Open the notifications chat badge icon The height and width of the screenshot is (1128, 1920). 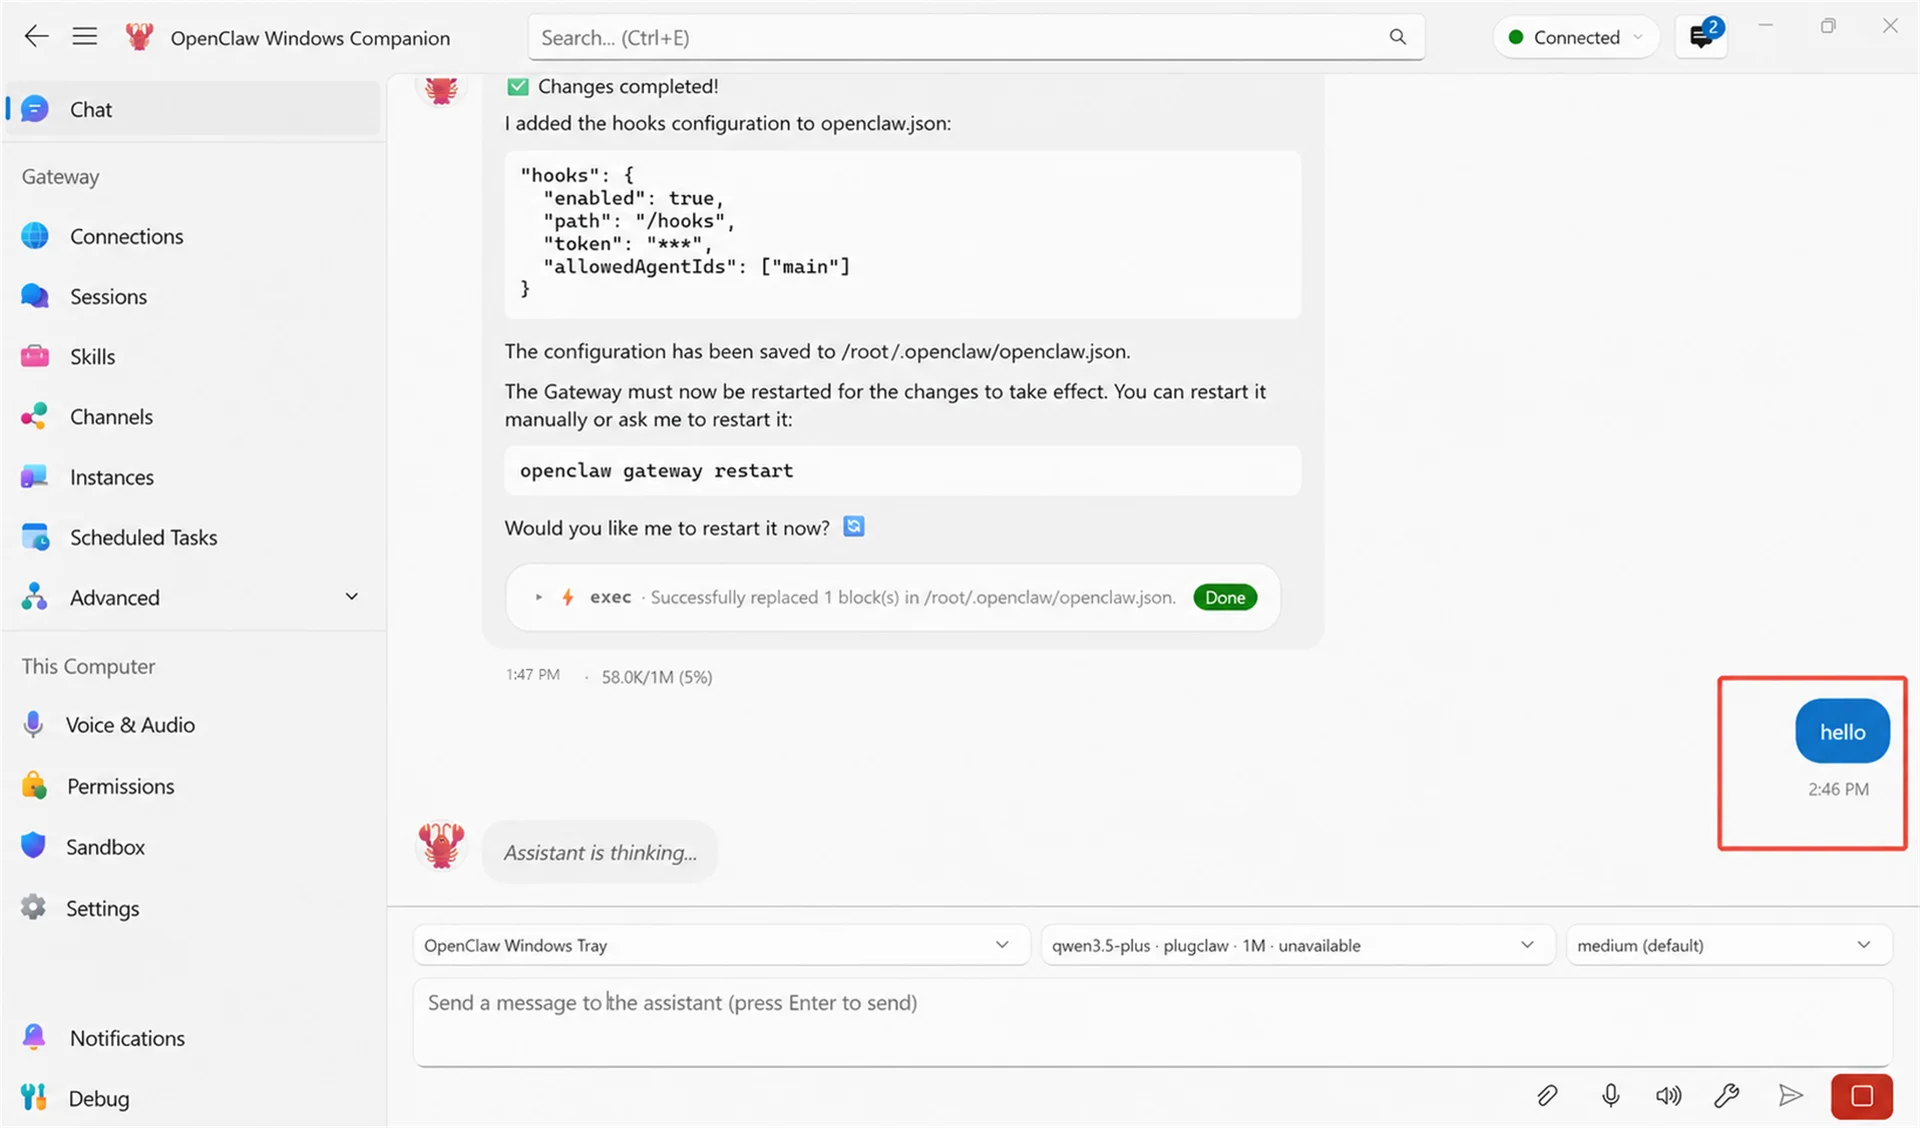[1701, 37]
